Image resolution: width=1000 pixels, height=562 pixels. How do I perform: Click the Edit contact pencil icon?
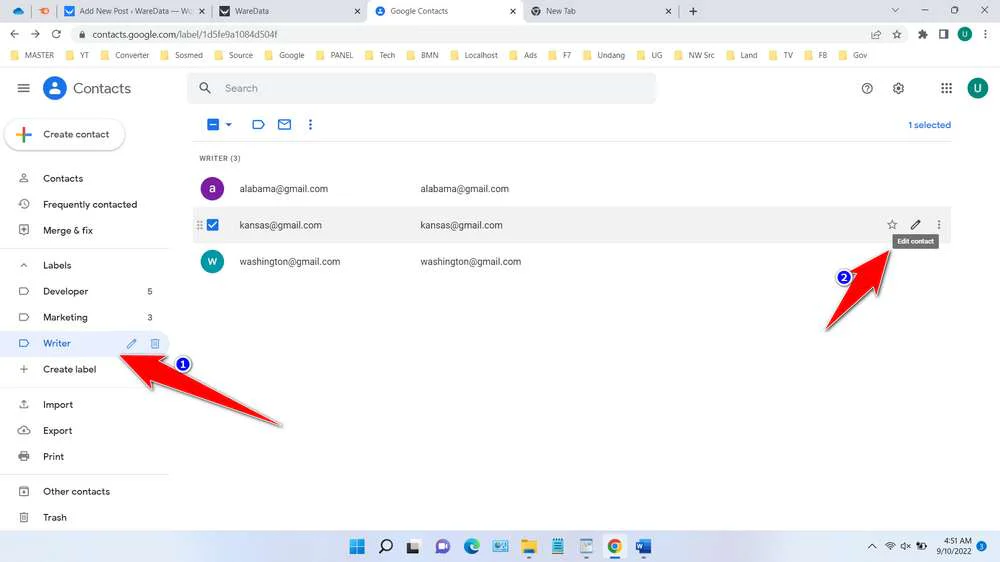click(915, 225)
